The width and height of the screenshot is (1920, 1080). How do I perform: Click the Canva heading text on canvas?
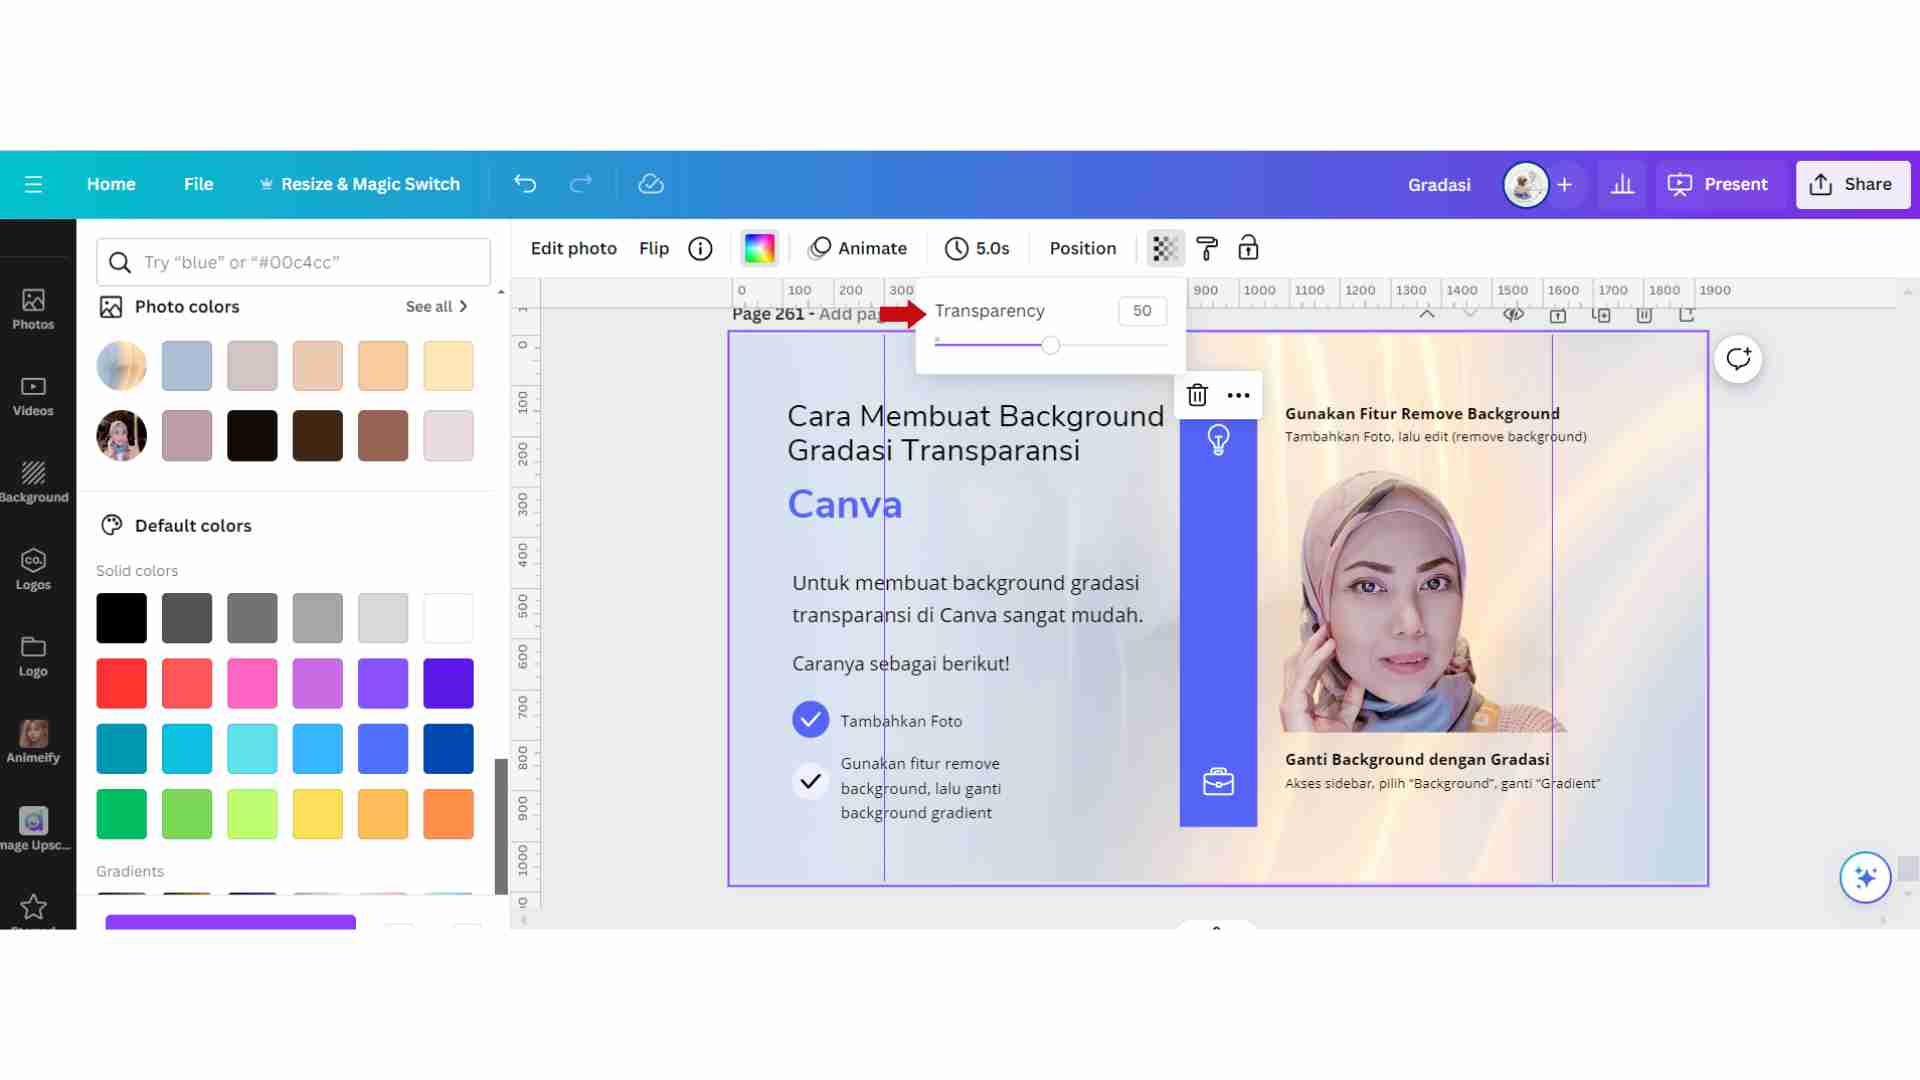[845, 504]
